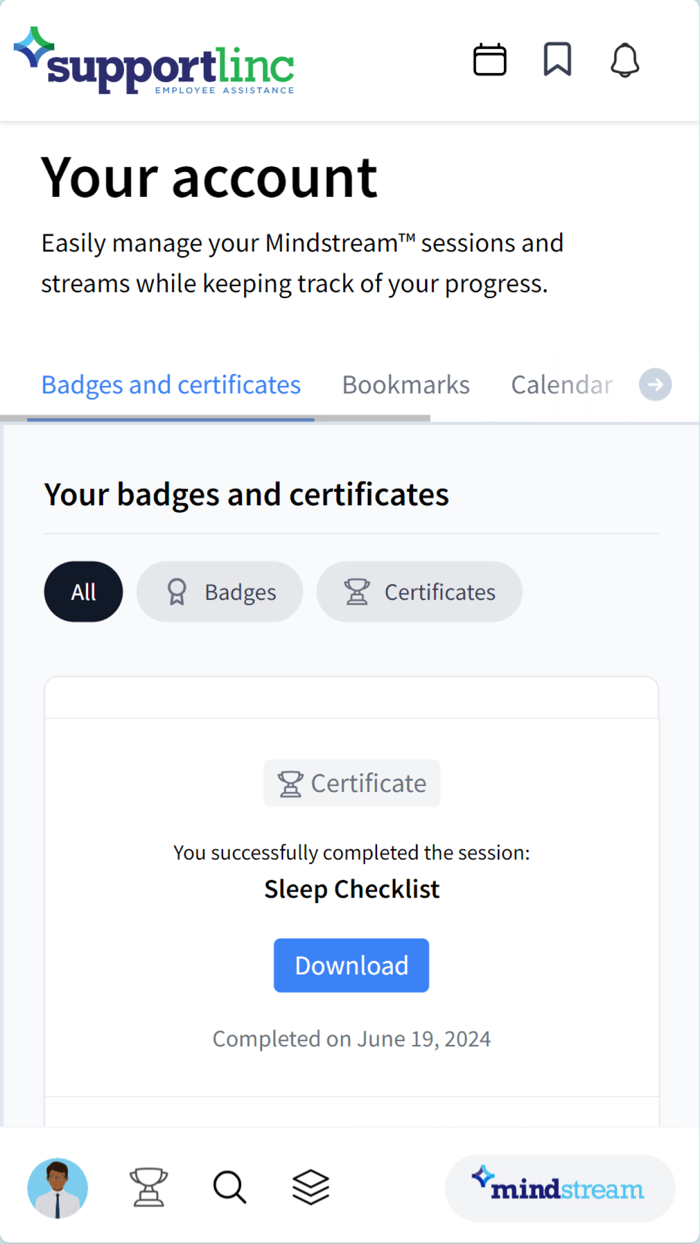Click the Certificate label tag

352,783
